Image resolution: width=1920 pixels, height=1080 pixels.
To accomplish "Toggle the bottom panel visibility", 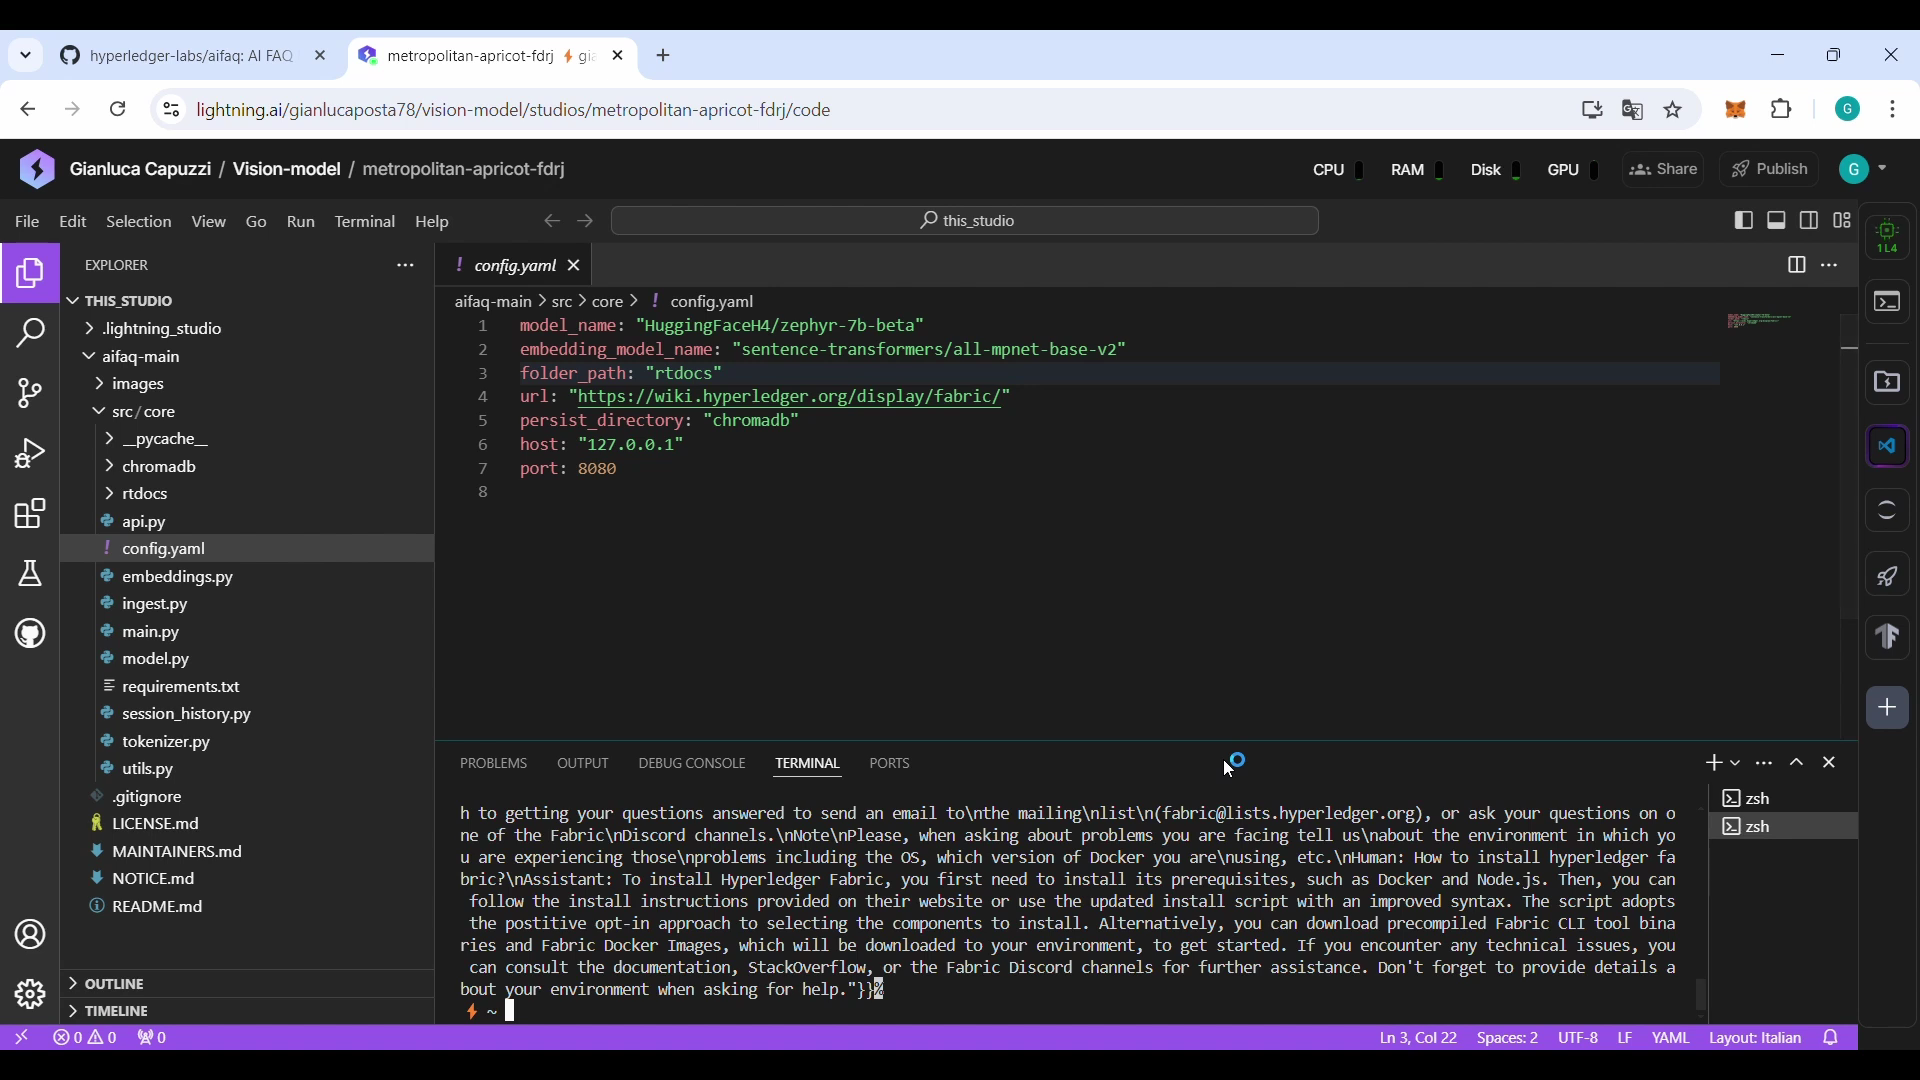I will (x=1777, y=221).
